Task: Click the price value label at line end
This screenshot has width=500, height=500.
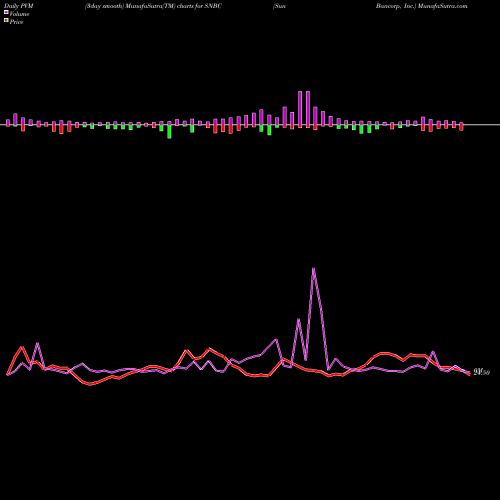Action: [x=481, y=372]
